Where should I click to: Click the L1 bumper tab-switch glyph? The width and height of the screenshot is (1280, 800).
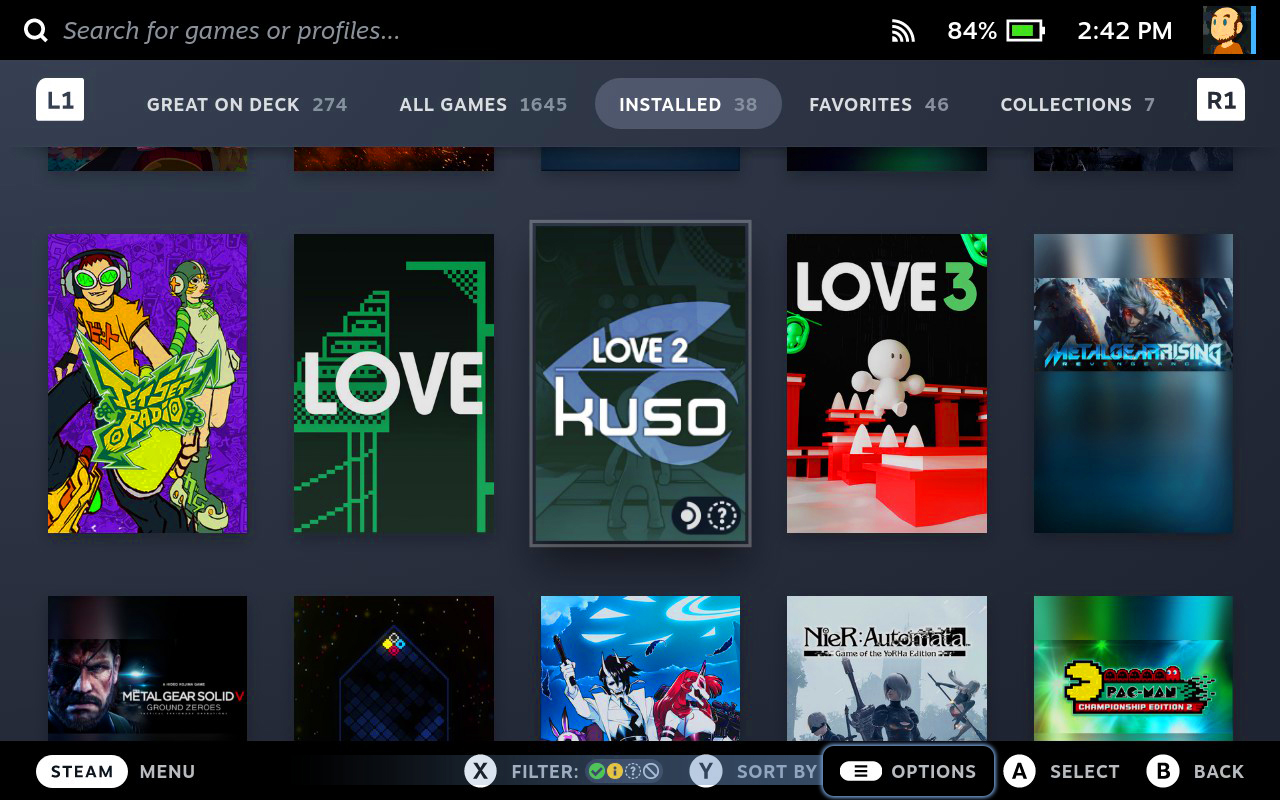click(x=60, y=100)
